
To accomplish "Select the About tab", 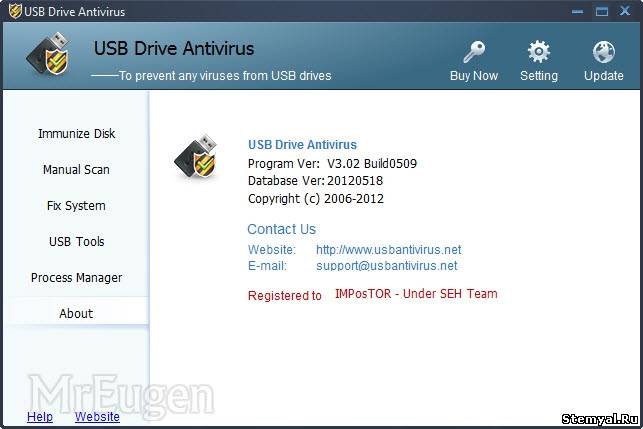I will [x=76, y=313].
